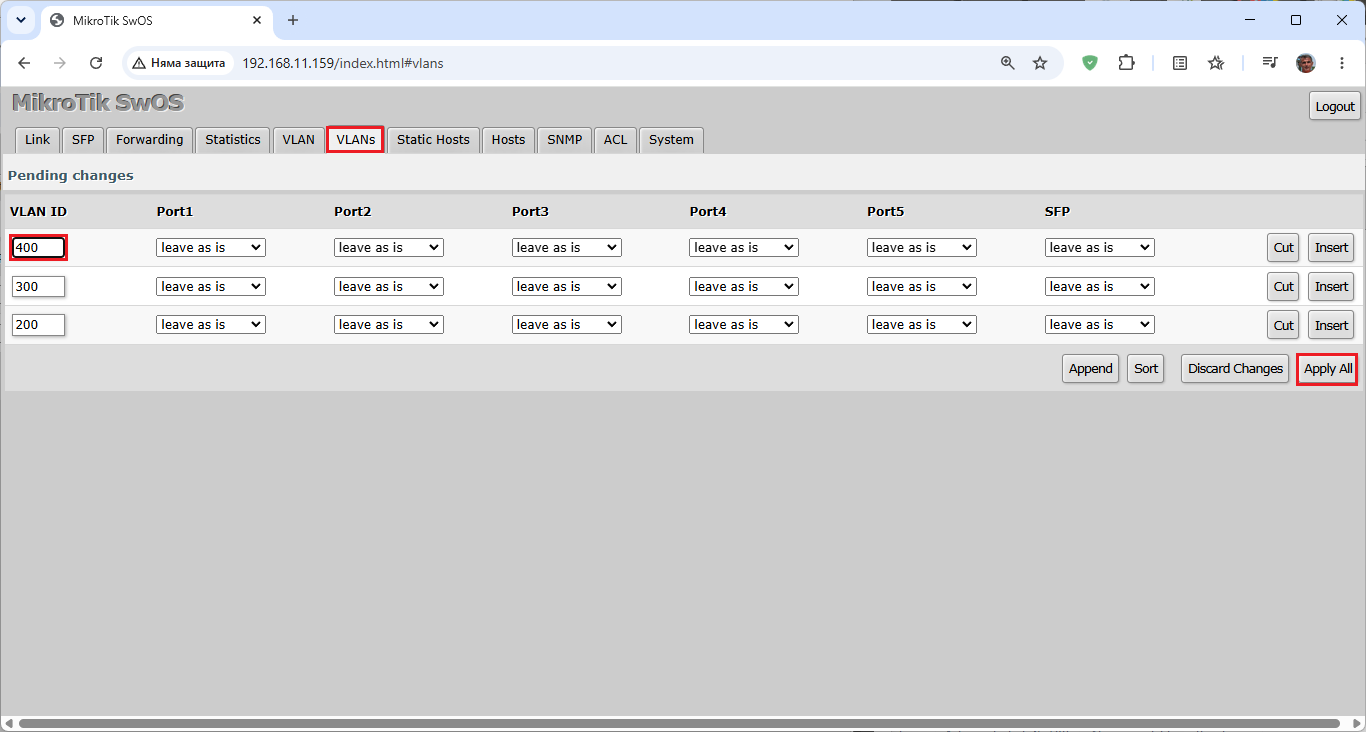Discard the pending changes
This screenshot has width=1366, height=732.
click(x=1235, y=369)
